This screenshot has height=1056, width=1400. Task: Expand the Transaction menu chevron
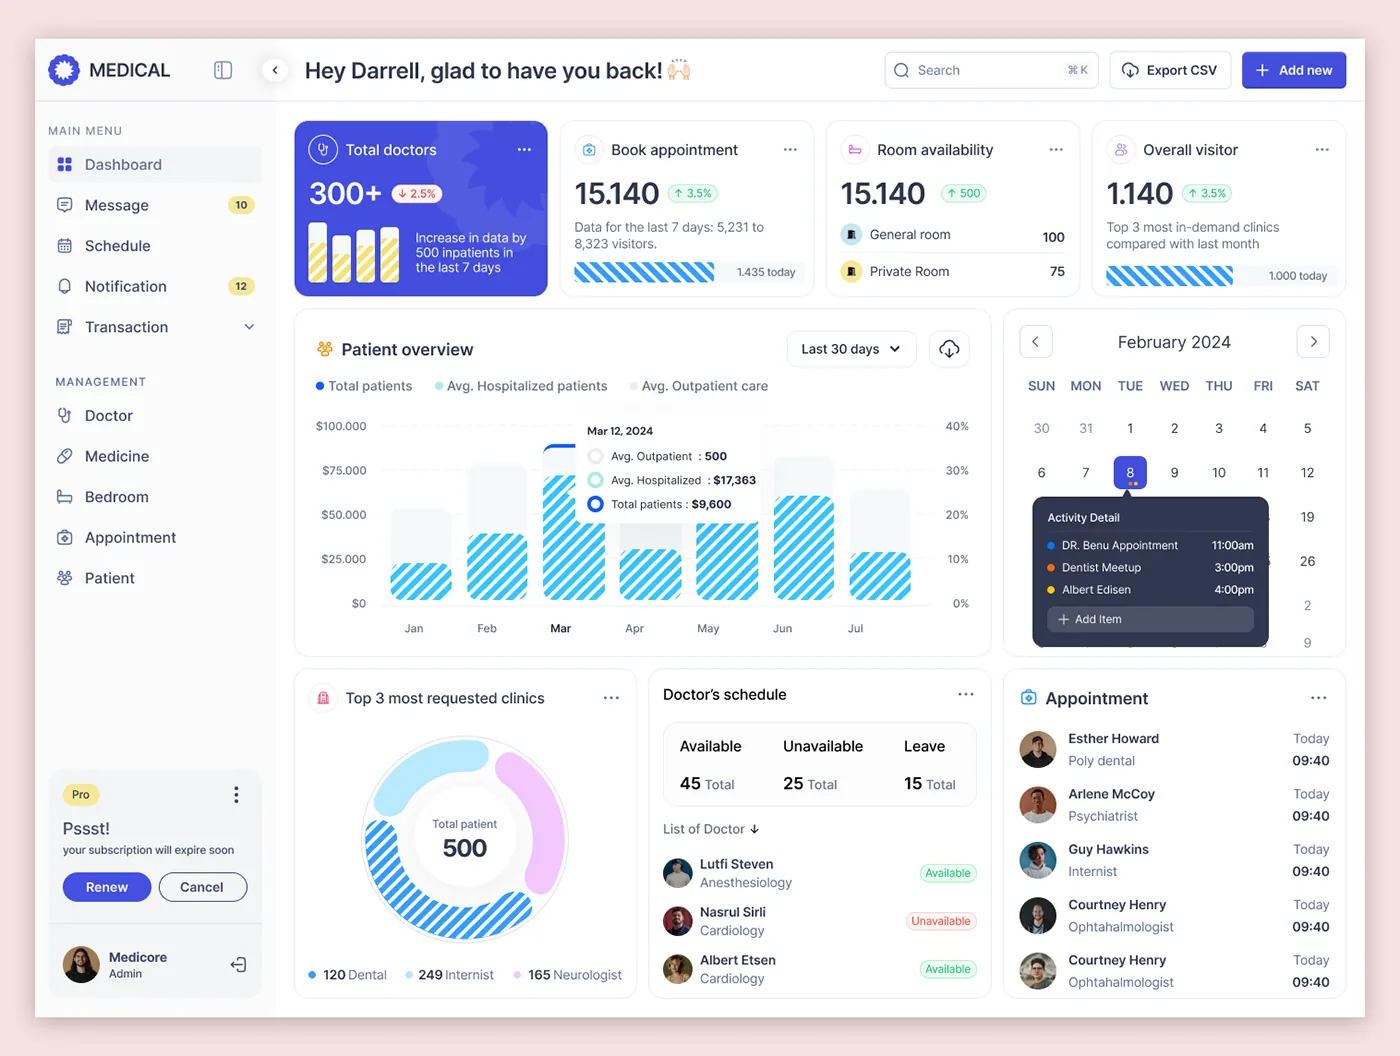tap(249, 327)
